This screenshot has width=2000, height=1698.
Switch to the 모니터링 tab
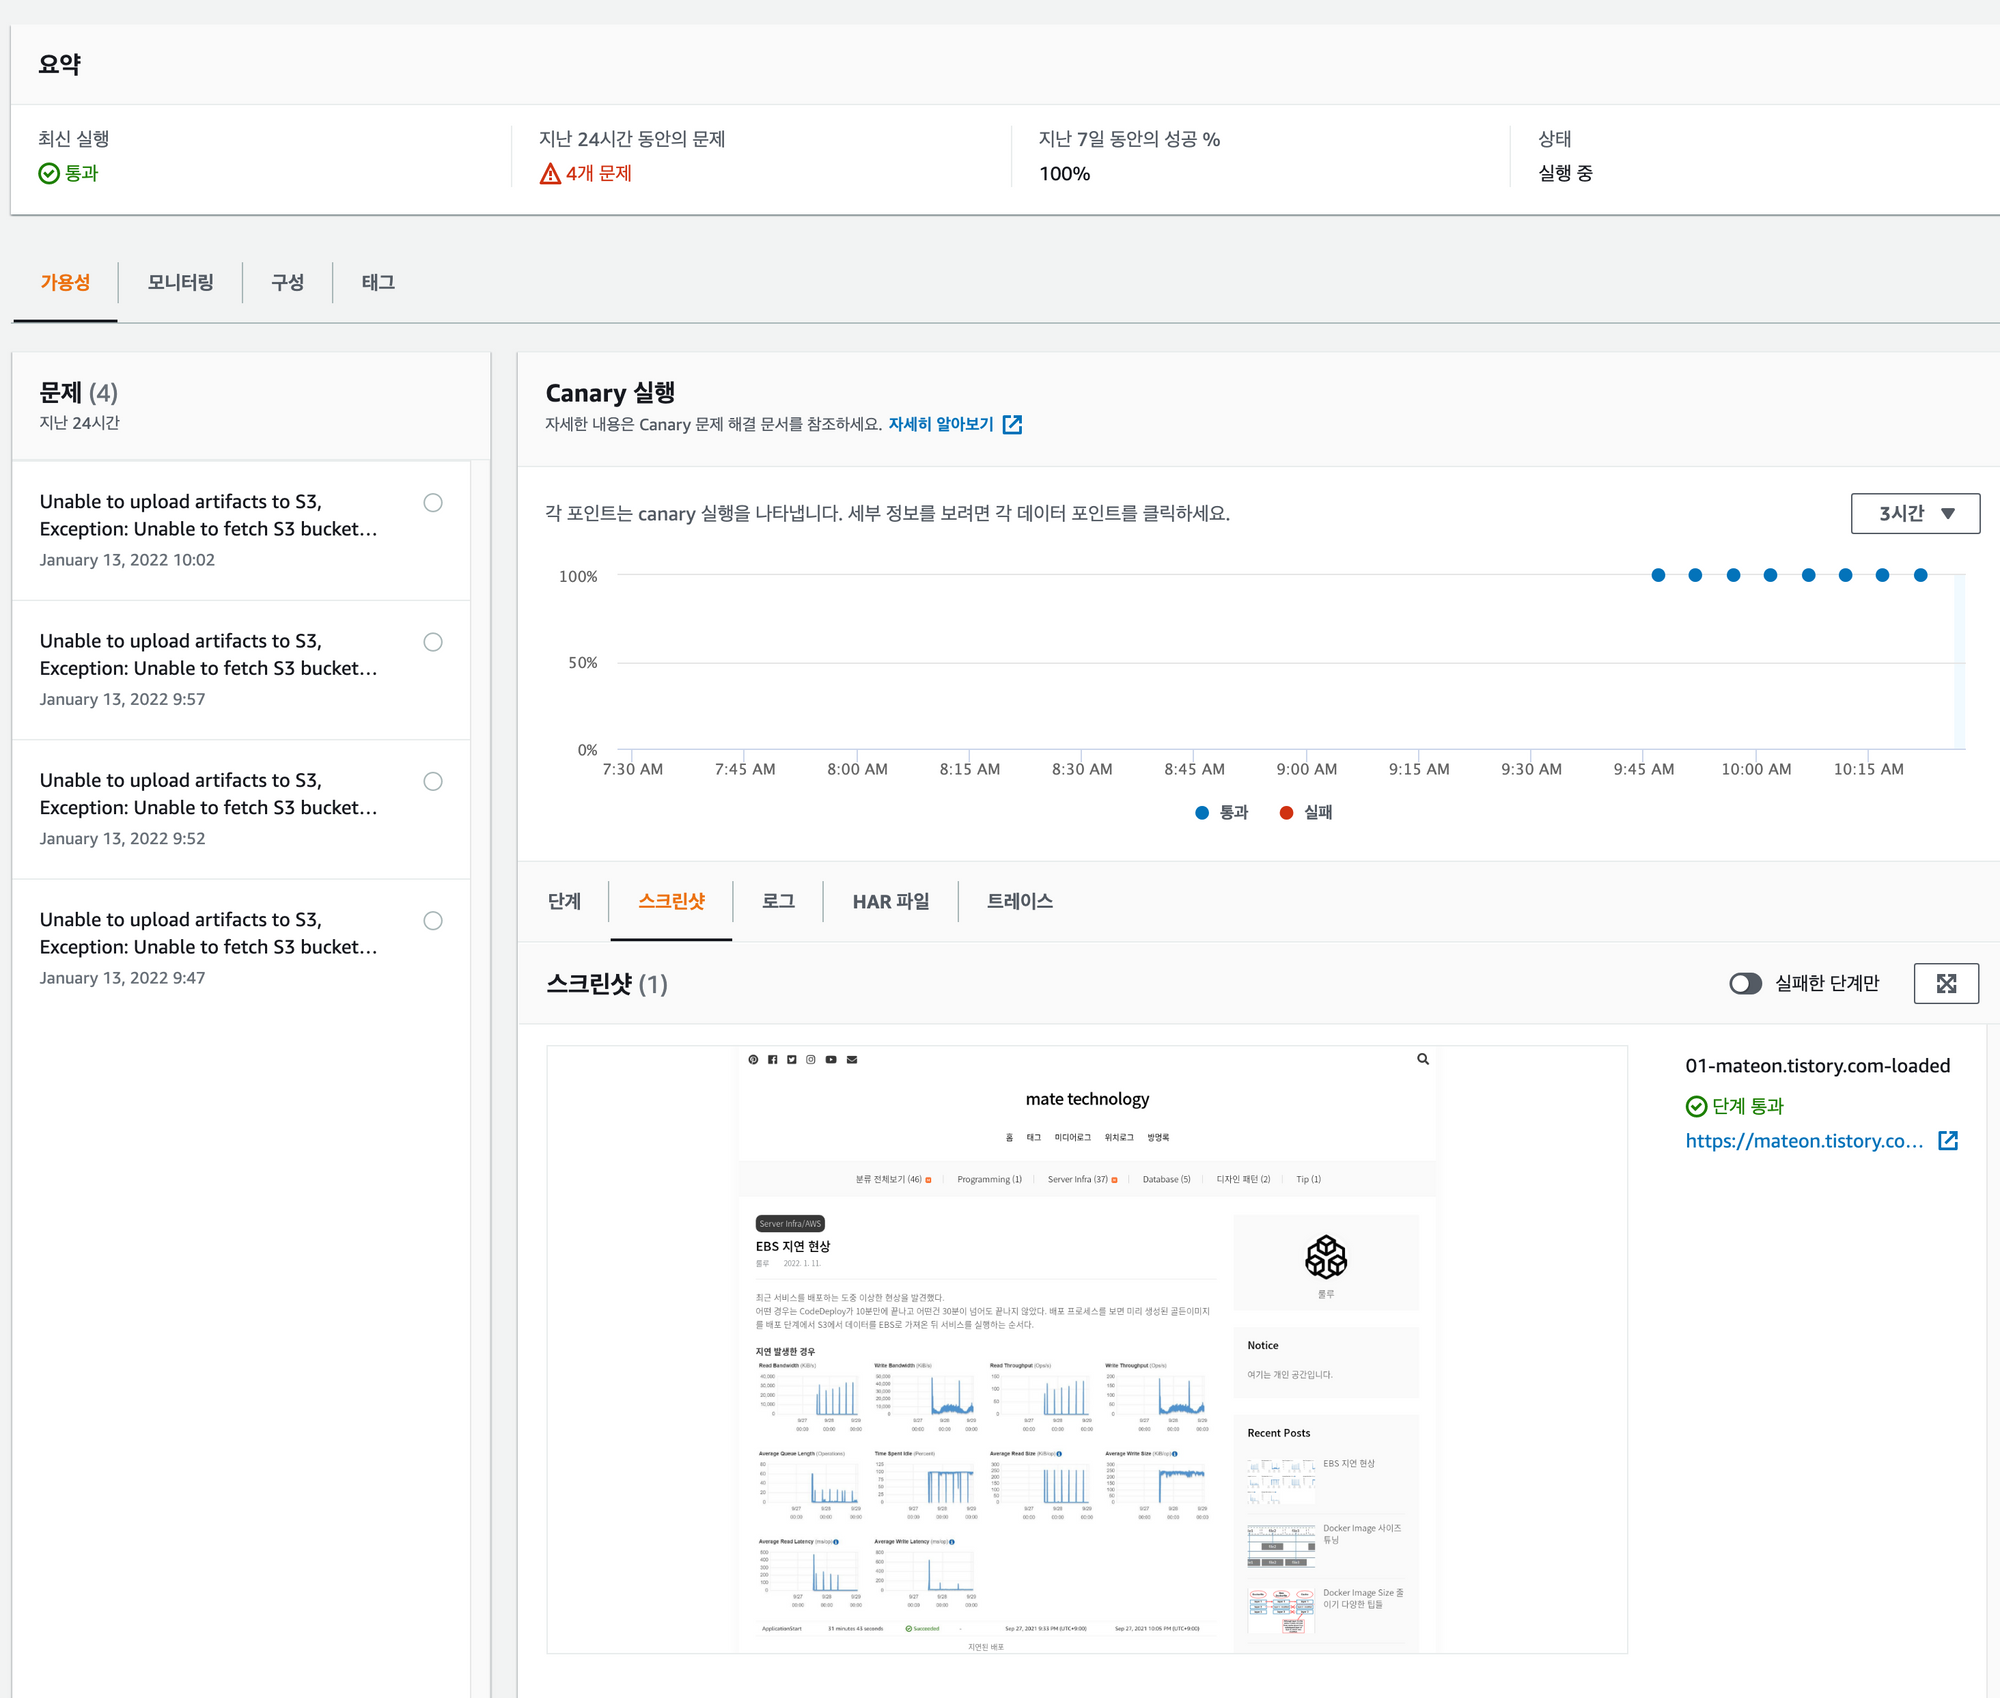(180, 283)
